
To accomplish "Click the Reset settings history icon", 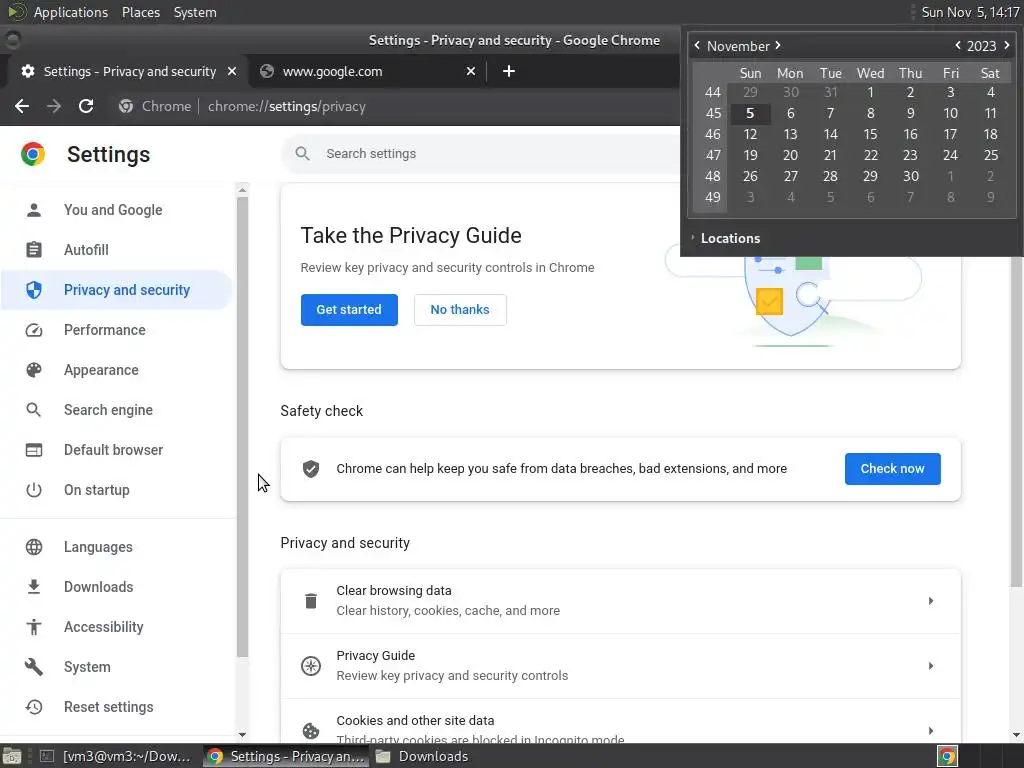I will pos(34,707).
